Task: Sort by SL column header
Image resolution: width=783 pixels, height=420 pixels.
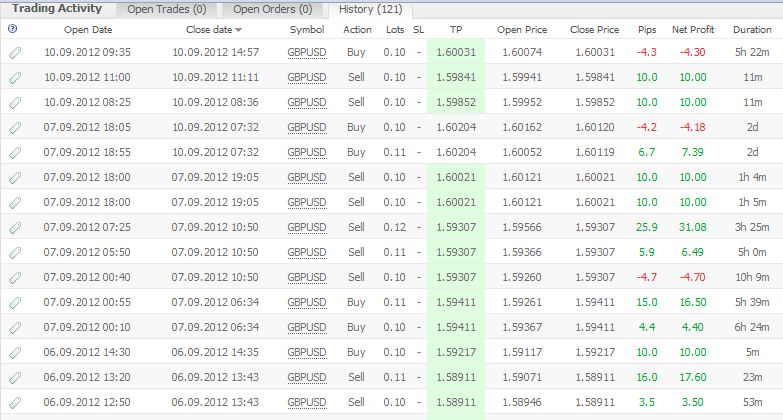Action: tap(418, 29)
